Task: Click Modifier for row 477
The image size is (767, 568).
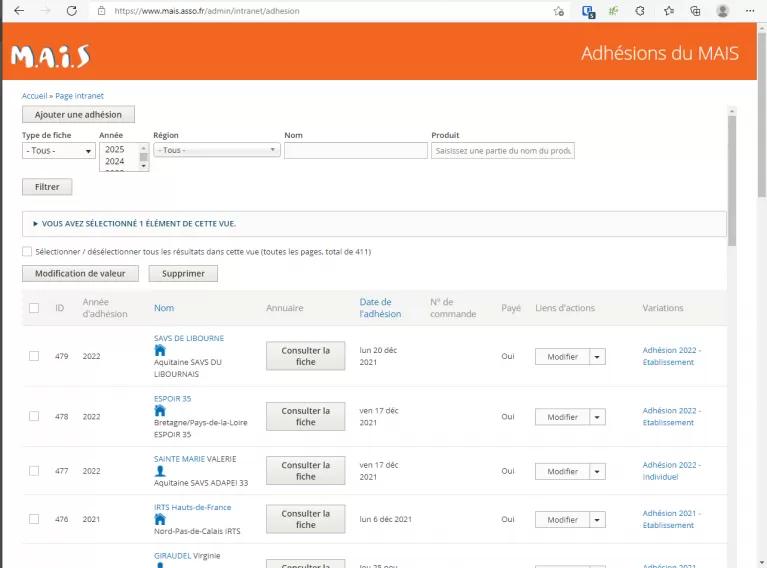Action: coord(562,472)
